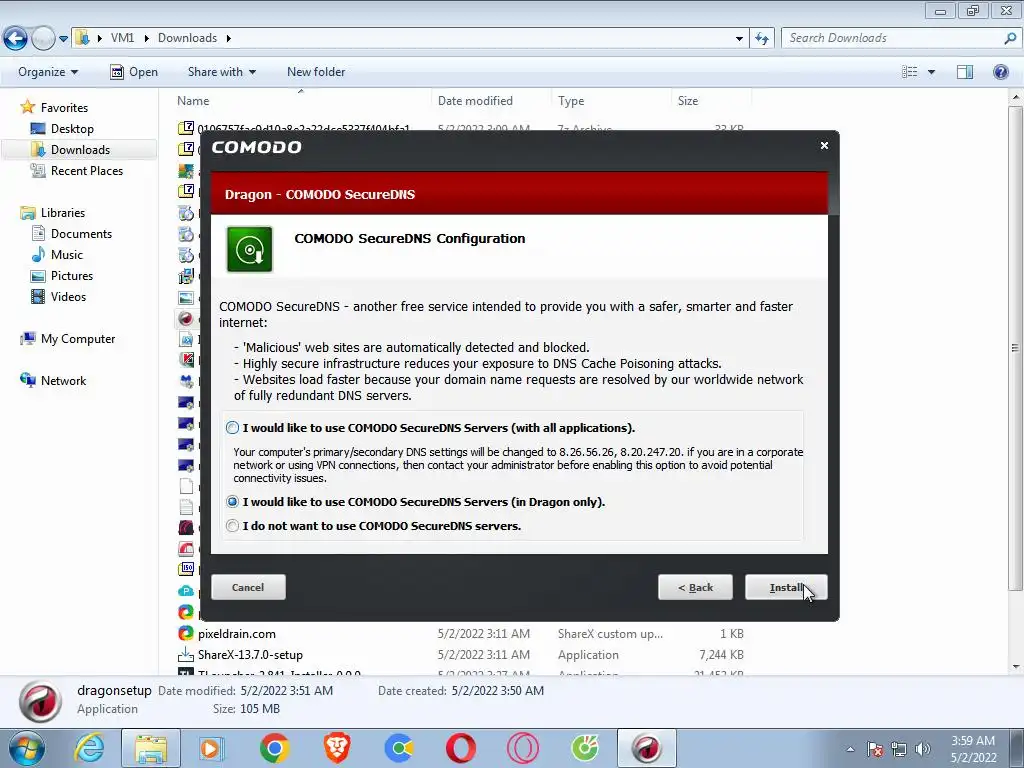
Task: Open volume speaker tray icon
Action: (x=923, y=749)
